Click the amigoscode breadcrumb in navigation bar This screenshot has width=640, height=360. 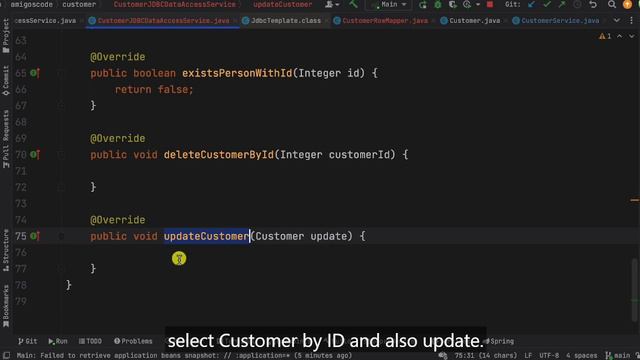[x=31, y=4]
